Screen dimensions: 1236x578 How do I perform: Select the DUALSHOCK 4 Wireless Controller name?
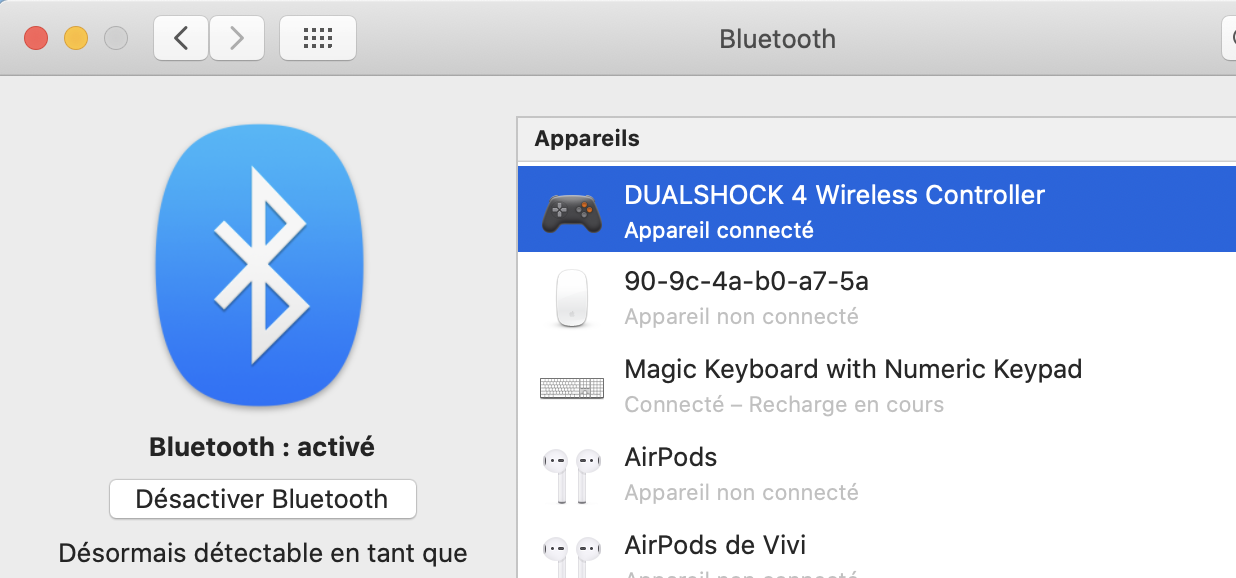(x=834, y=195)
